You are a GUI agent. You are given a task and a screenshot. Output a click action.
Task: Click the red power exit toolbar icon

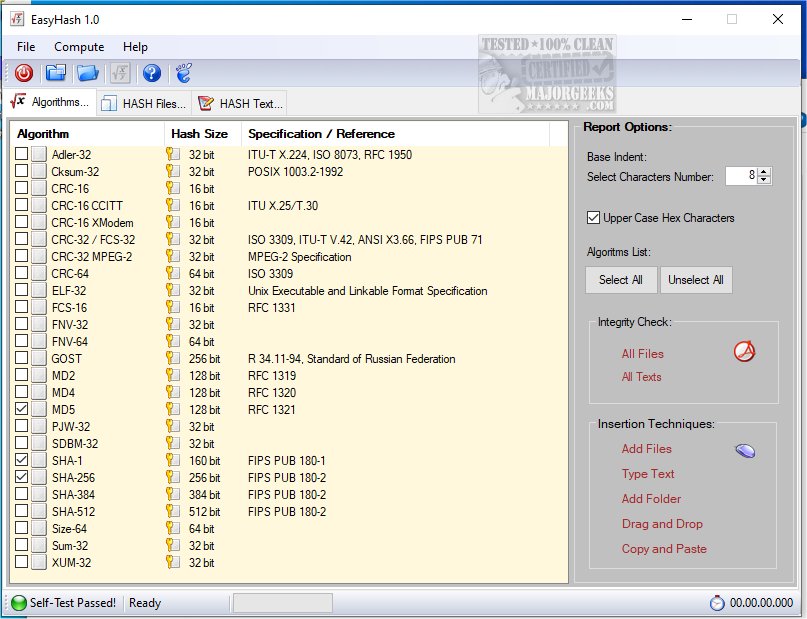click(x=22, y=72)
